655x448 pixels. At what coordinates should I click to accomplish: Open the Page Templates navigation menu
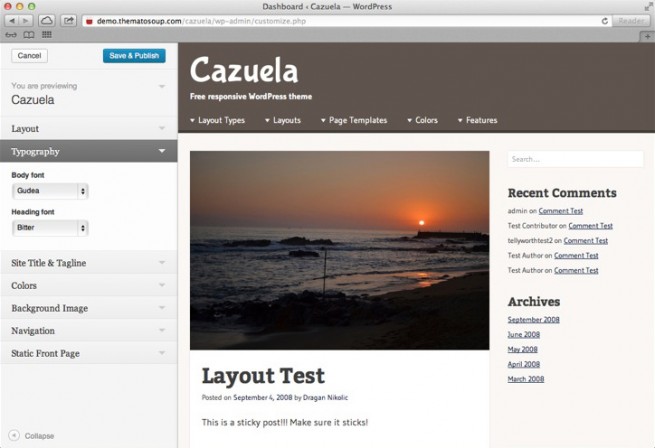354,120
